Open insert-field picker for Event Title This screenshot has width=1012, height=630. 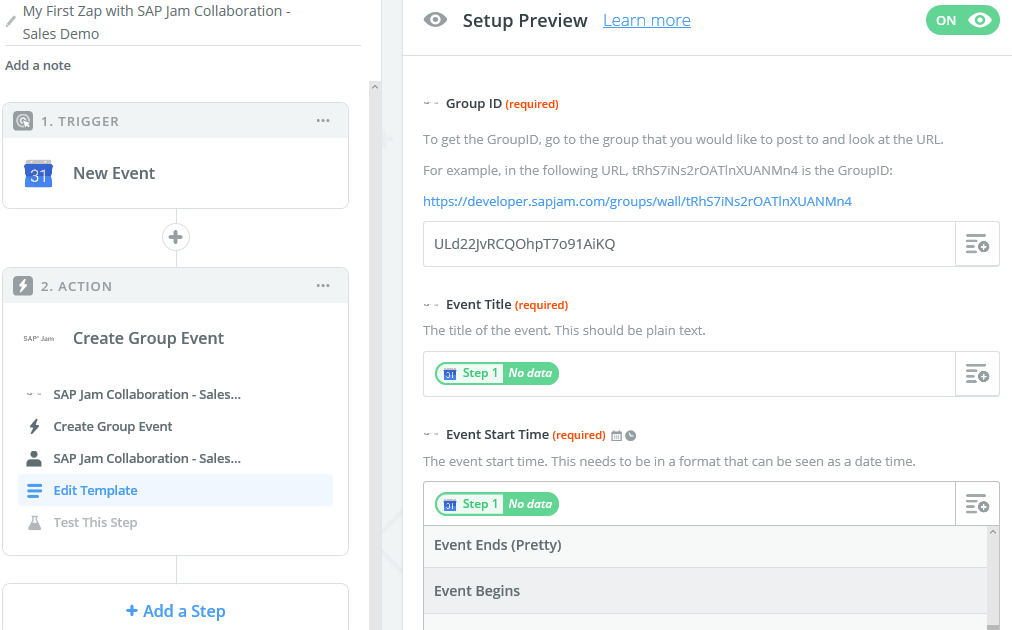tap(977, 374)
